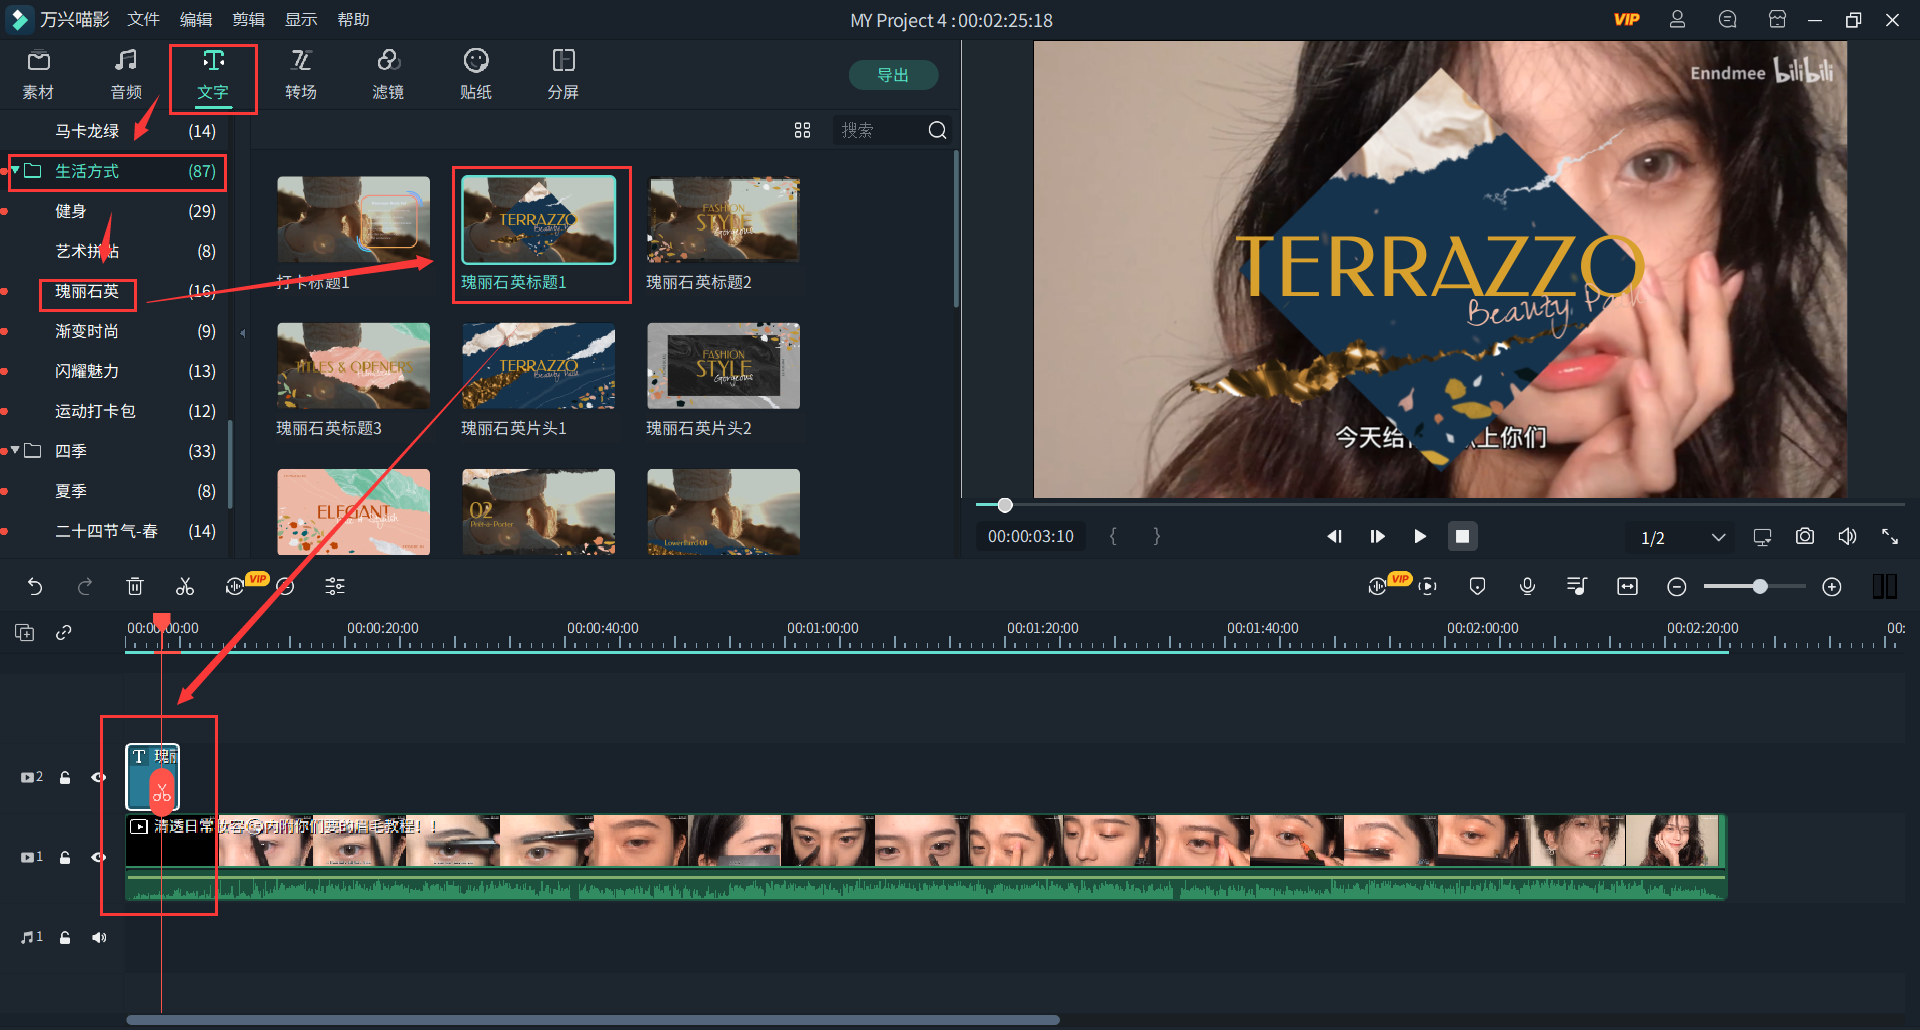Click the 导出 export button

click(892, 75)
